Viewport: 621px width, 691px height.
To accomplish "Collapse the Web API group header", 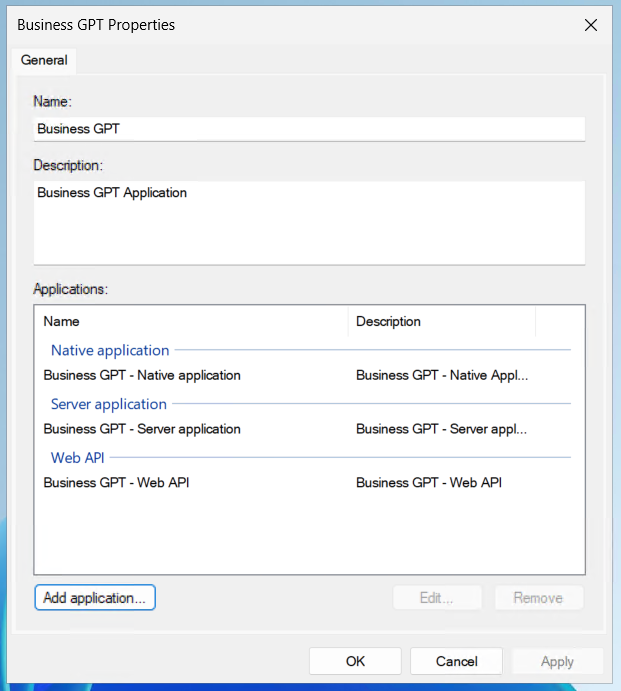I will click(x=78, y=458).
